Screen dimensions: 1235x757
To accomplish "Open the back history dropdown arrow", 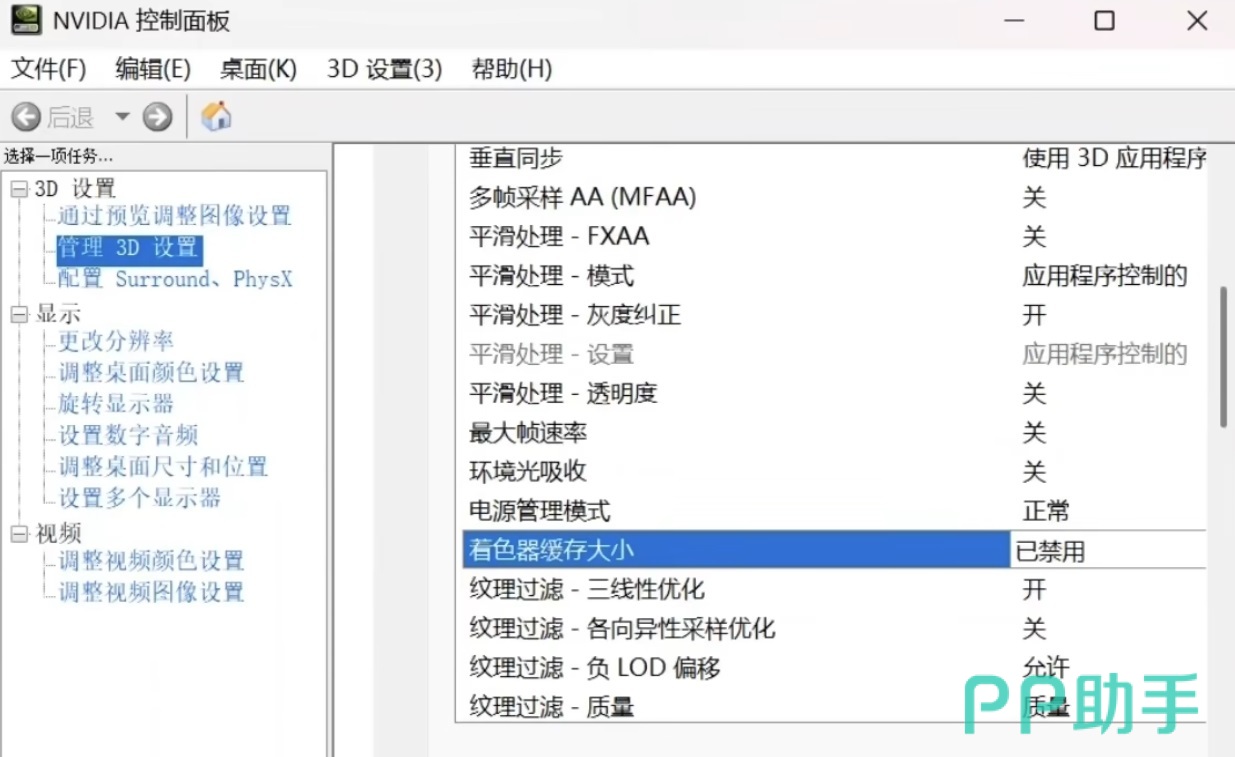I will click(122, 117).
